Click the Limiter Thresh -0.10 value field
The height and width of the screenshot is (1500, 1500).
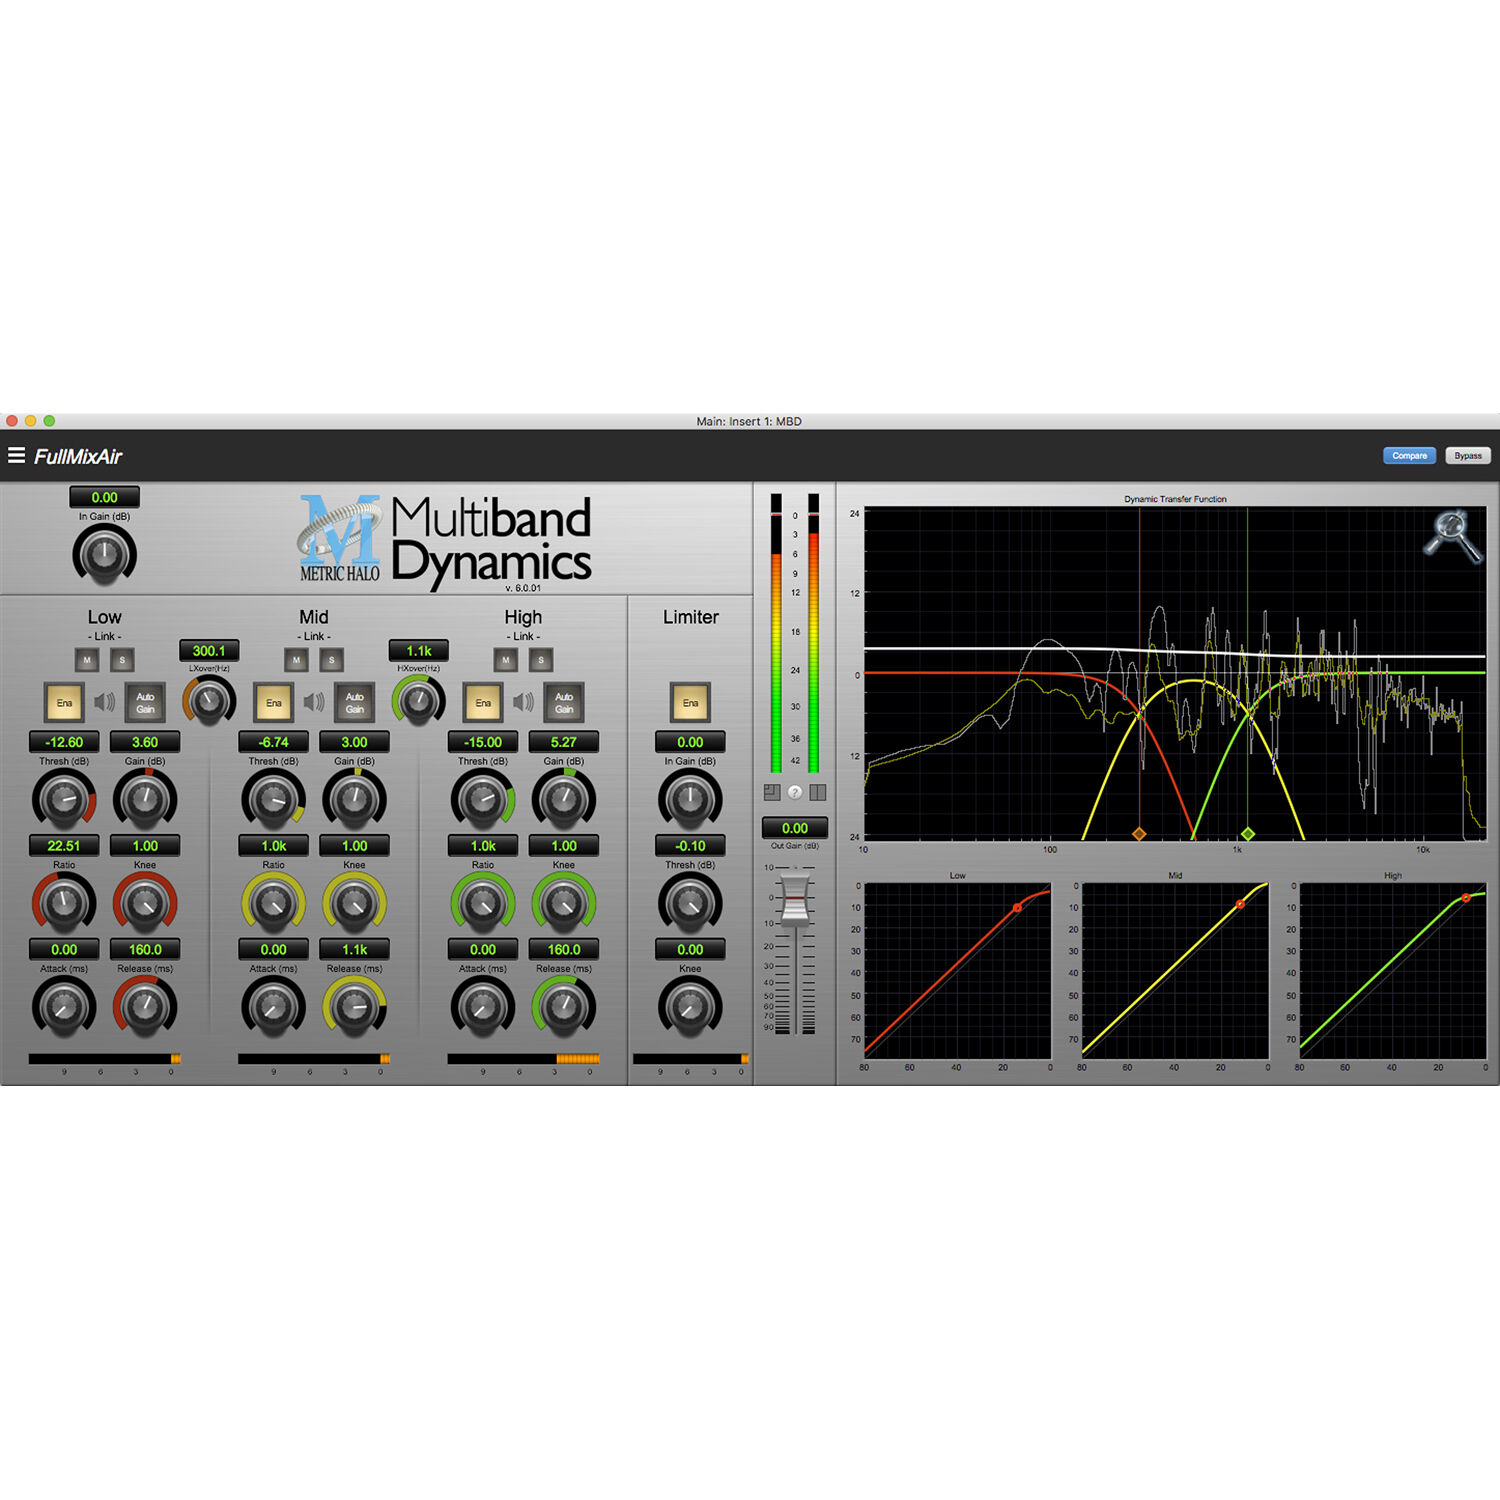pyautogui.click(x=690, y=846)
